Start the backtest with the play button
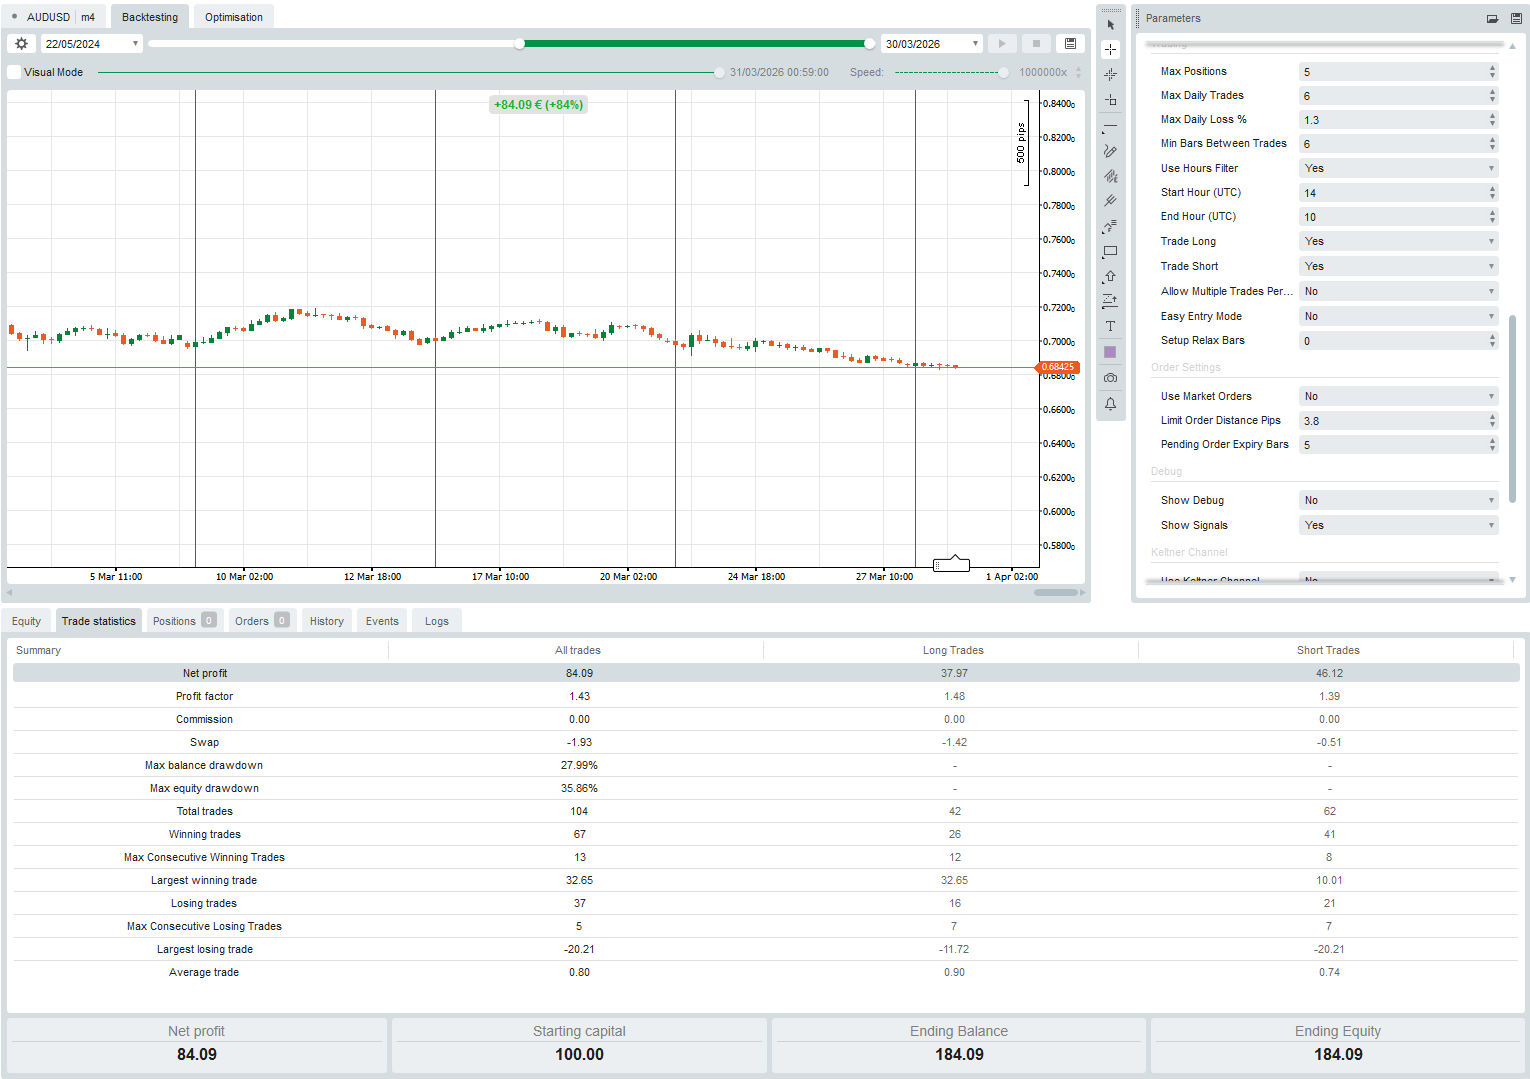 (x=1002, y=43)
